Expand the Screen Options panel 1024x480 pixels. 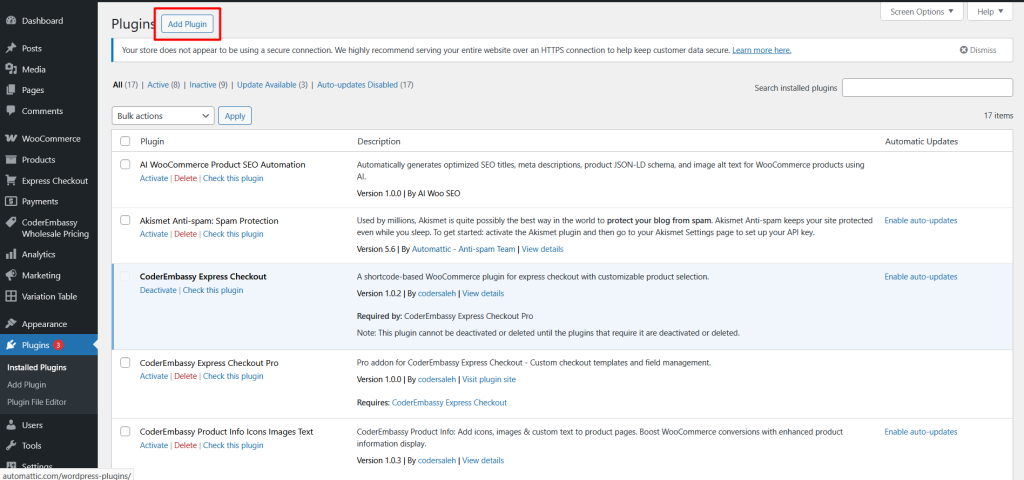coord(921,12)
